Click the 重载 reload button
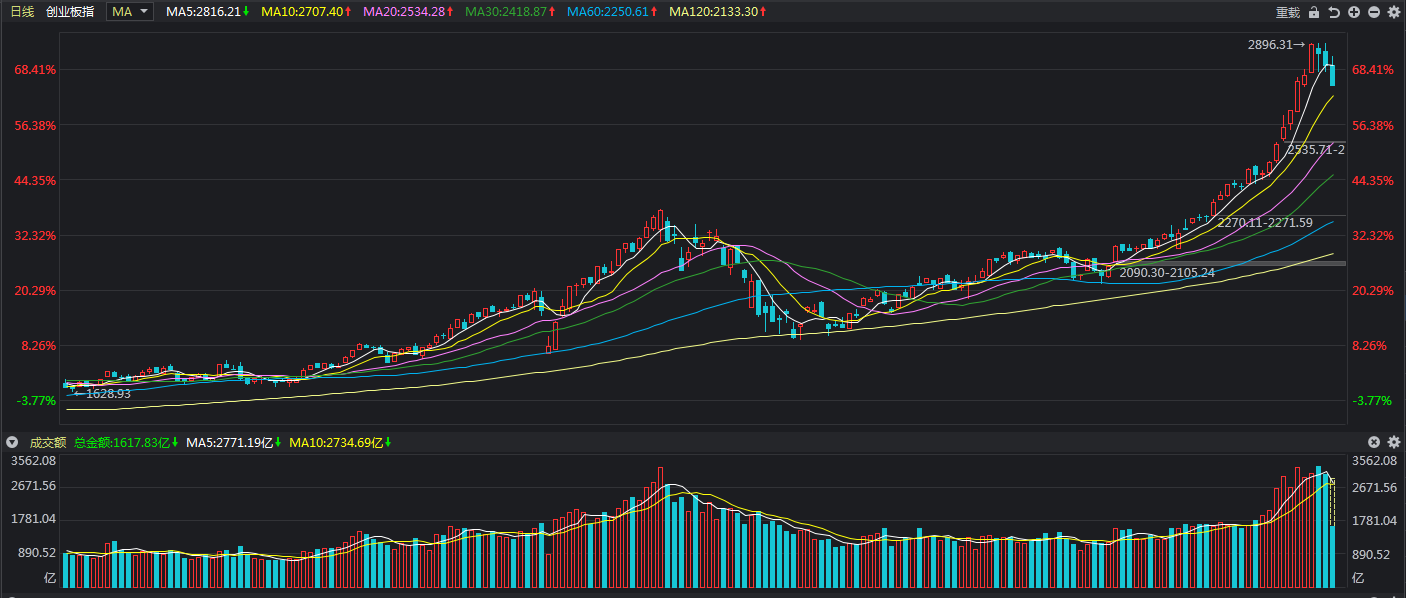Image resolution: width=1406 pixels, height=598 pixels. (1288, 12)
